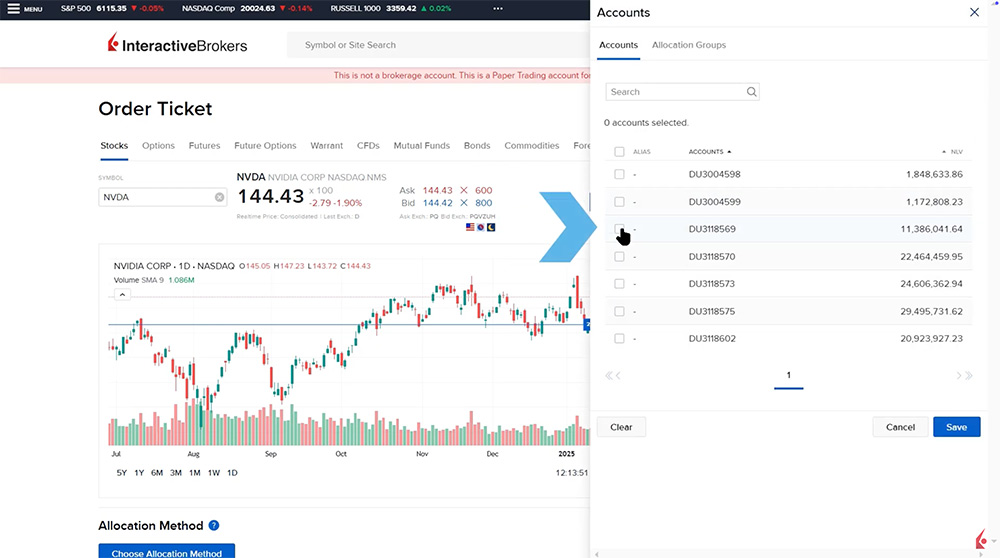Click the Bid price 144.42
1000x558 pixels.
coord(438,203)
